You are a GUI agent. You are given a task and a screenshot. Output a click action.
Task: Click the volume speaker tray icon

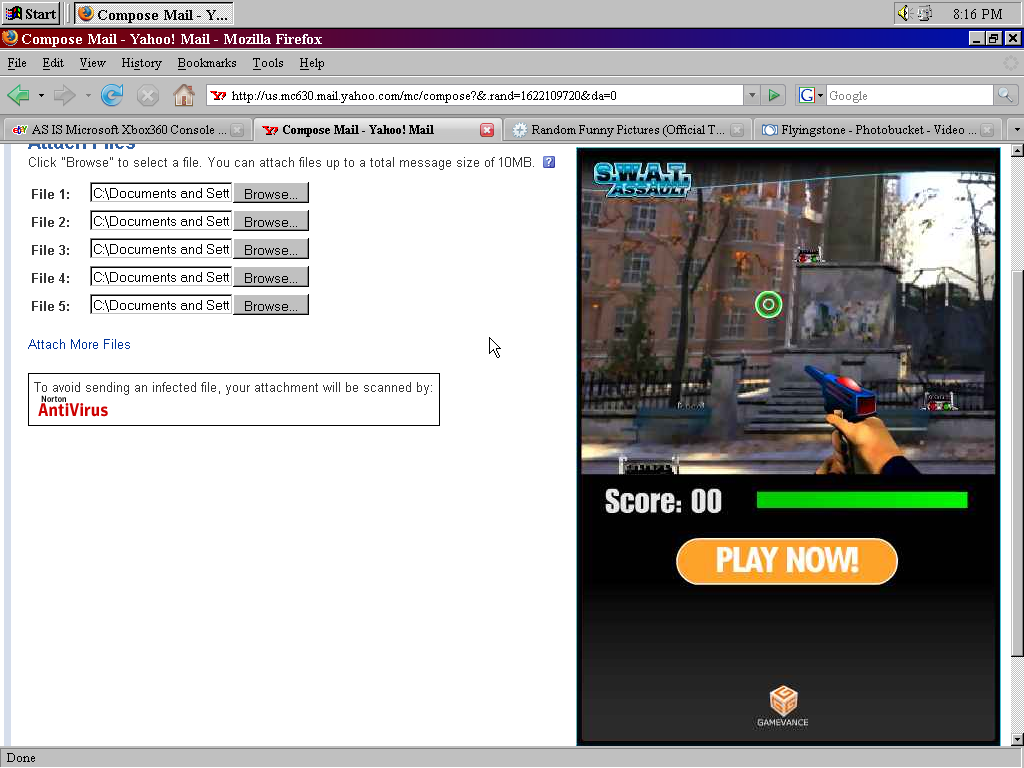[904, 14]
